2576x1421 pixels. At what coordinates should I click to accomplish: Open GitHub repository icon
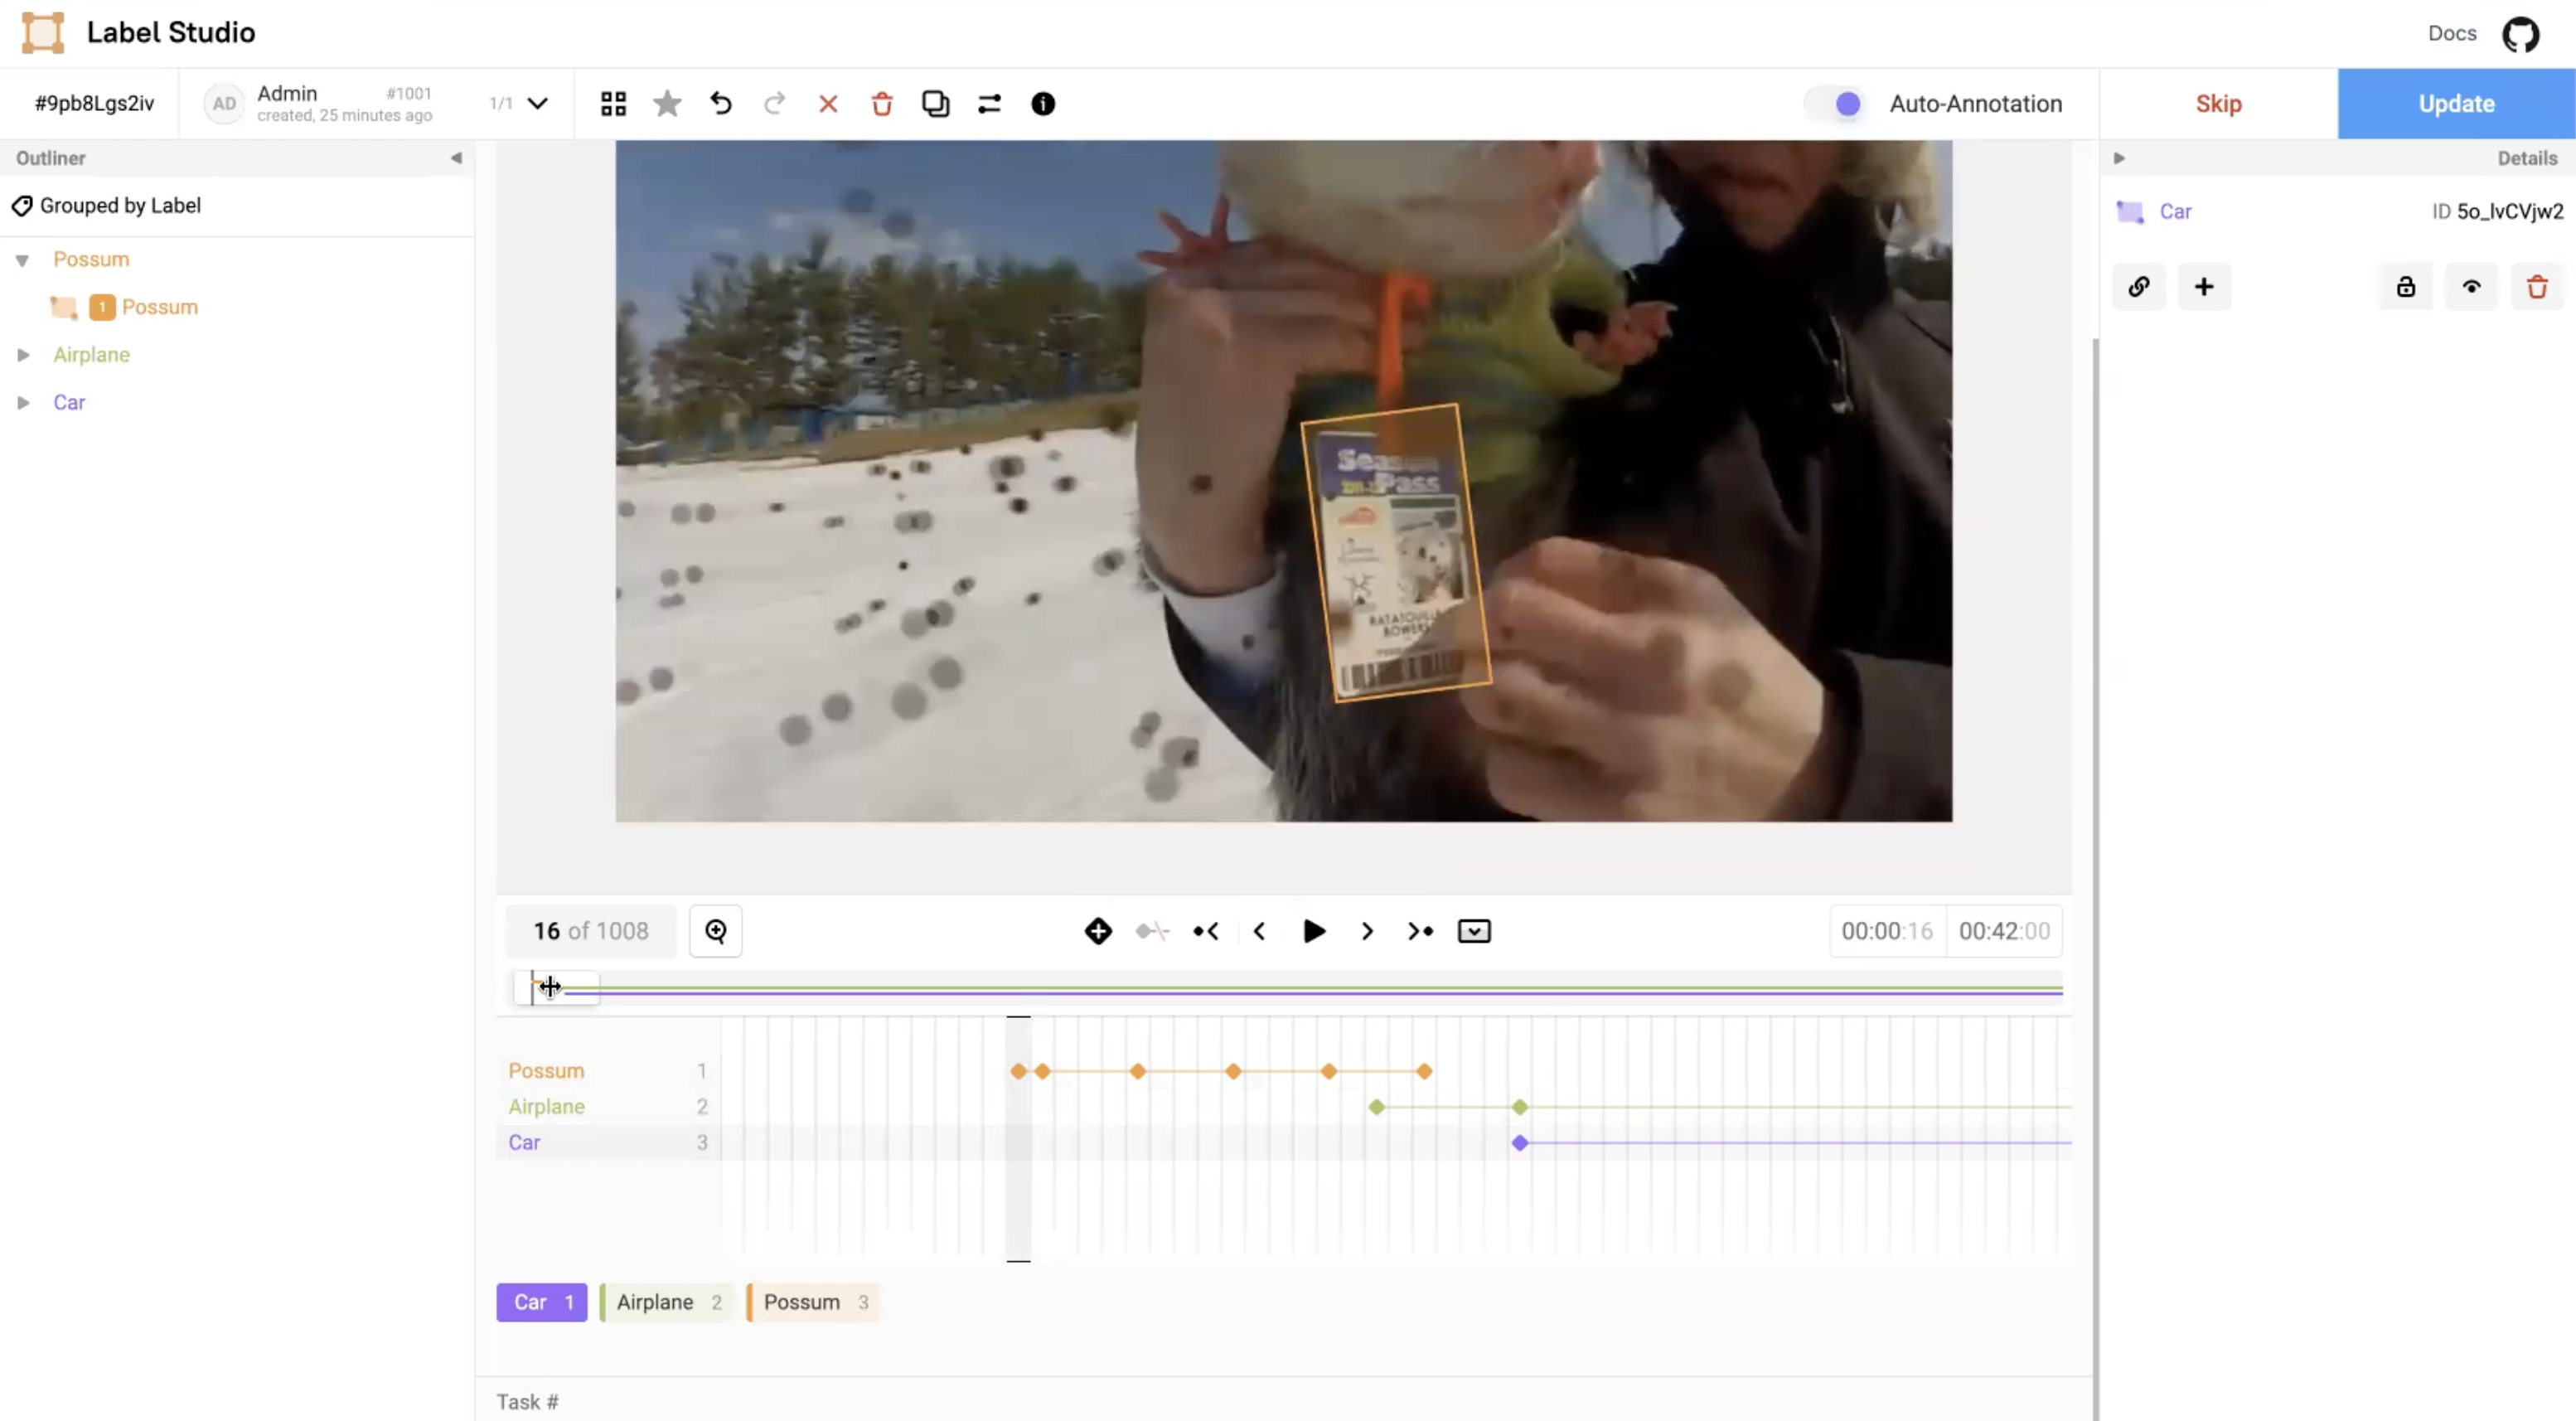click(x=2520, y=33)
